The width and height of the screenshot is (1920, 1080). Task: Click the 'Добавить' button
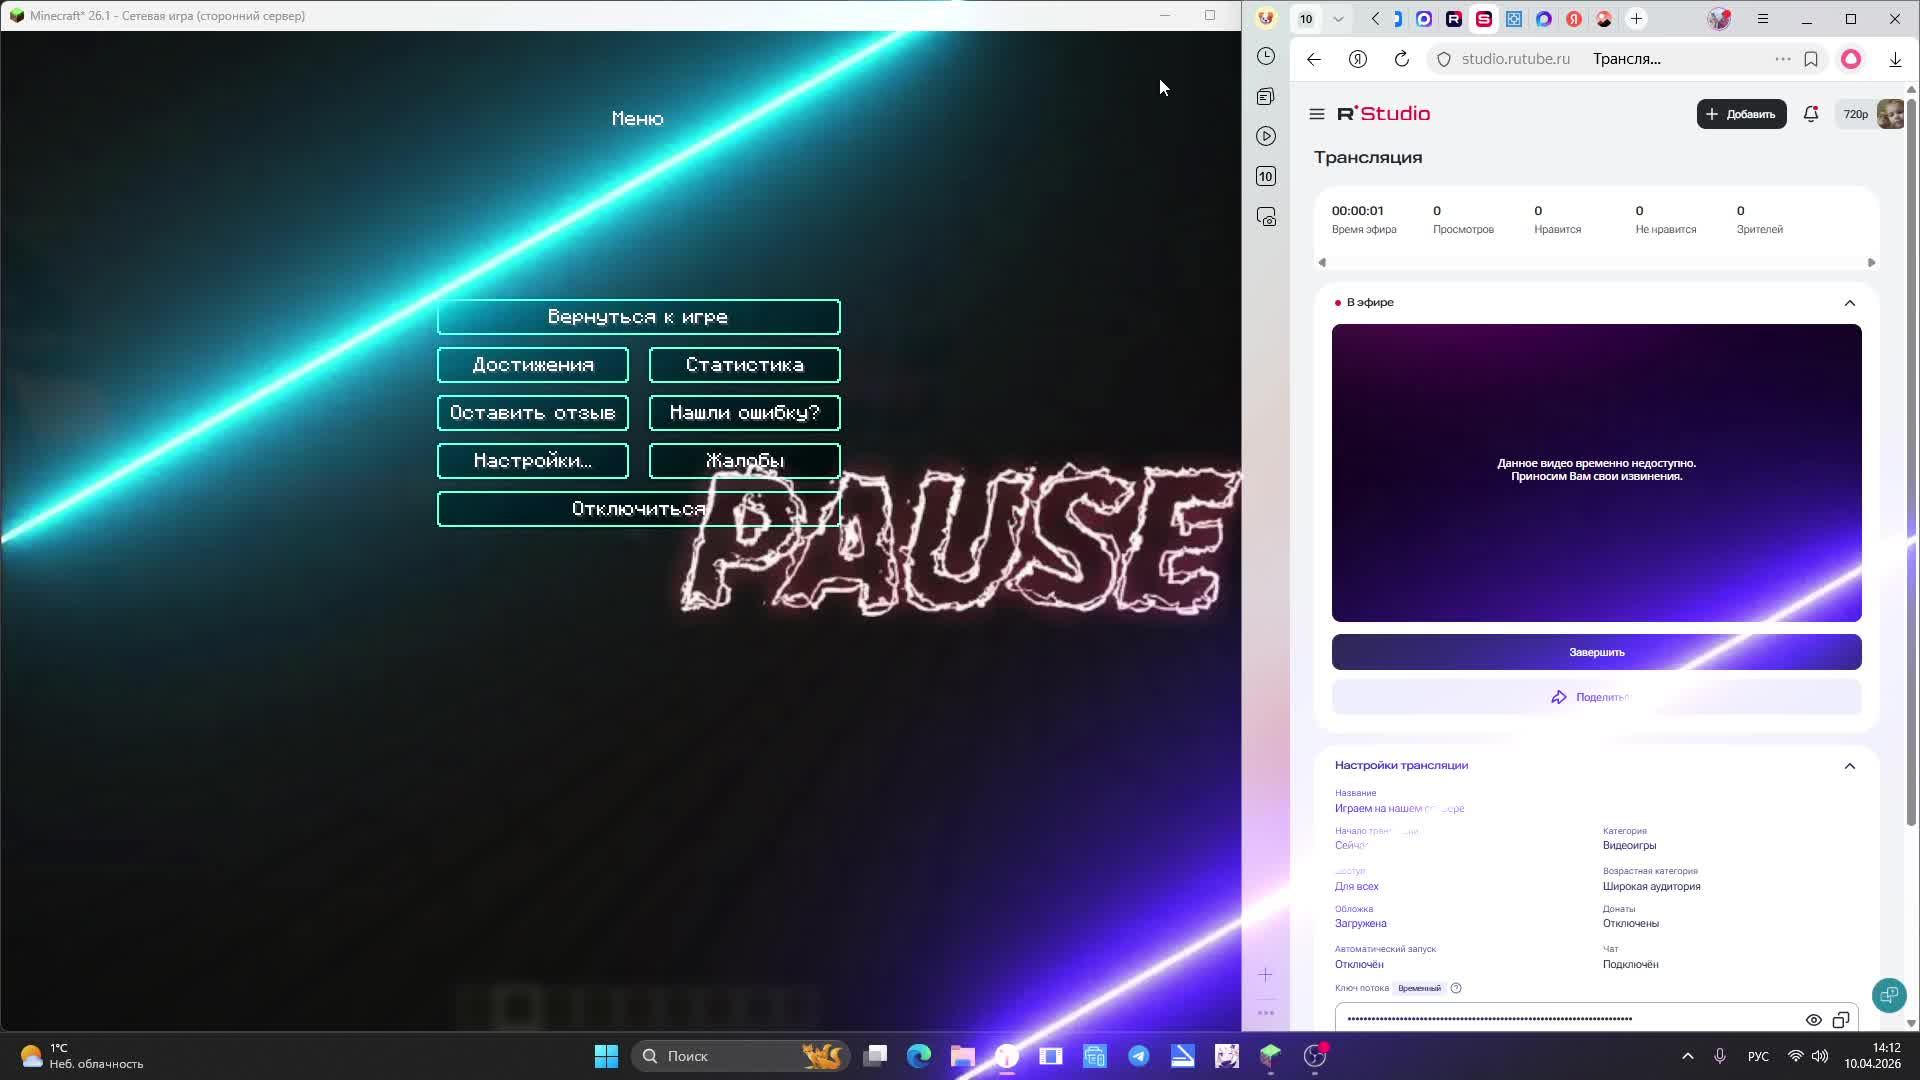click(x=1740, y=114)
